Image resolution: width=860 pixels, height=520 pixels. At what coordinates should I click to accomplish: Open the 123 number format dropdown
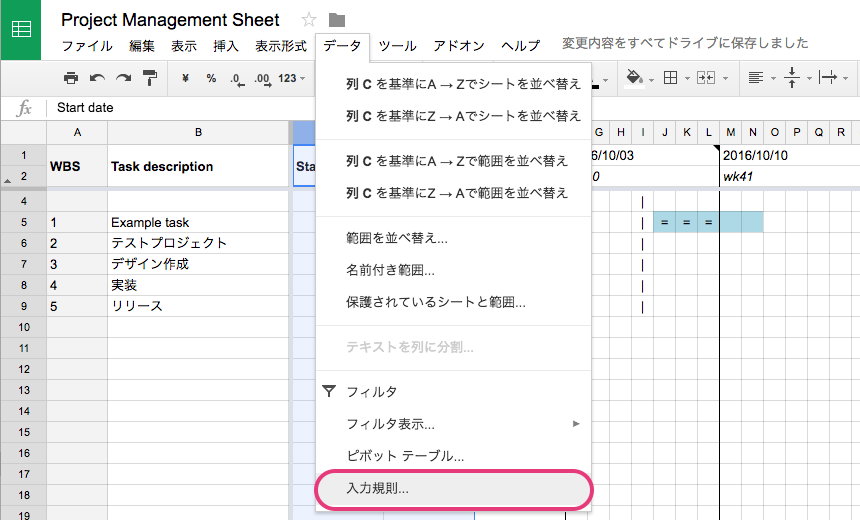tap(291, 78)
